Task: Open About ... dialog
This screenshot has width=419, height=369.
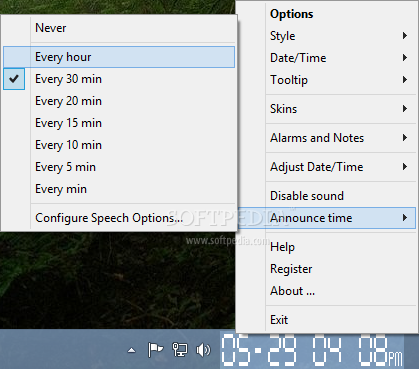Action: pyautogui.click(x=327, y=291)
